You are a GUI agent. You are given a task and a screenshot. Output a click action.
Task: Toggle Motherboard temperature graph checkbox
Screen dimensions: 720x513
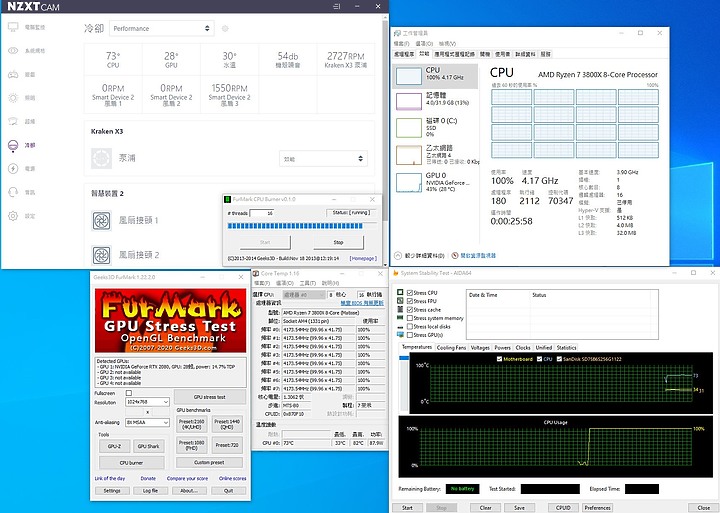pos(499,359)
